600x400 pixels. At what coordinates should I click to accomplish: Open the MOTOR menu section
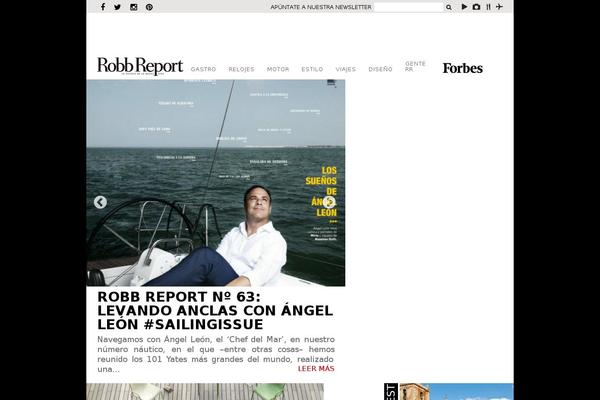(278, 69)
